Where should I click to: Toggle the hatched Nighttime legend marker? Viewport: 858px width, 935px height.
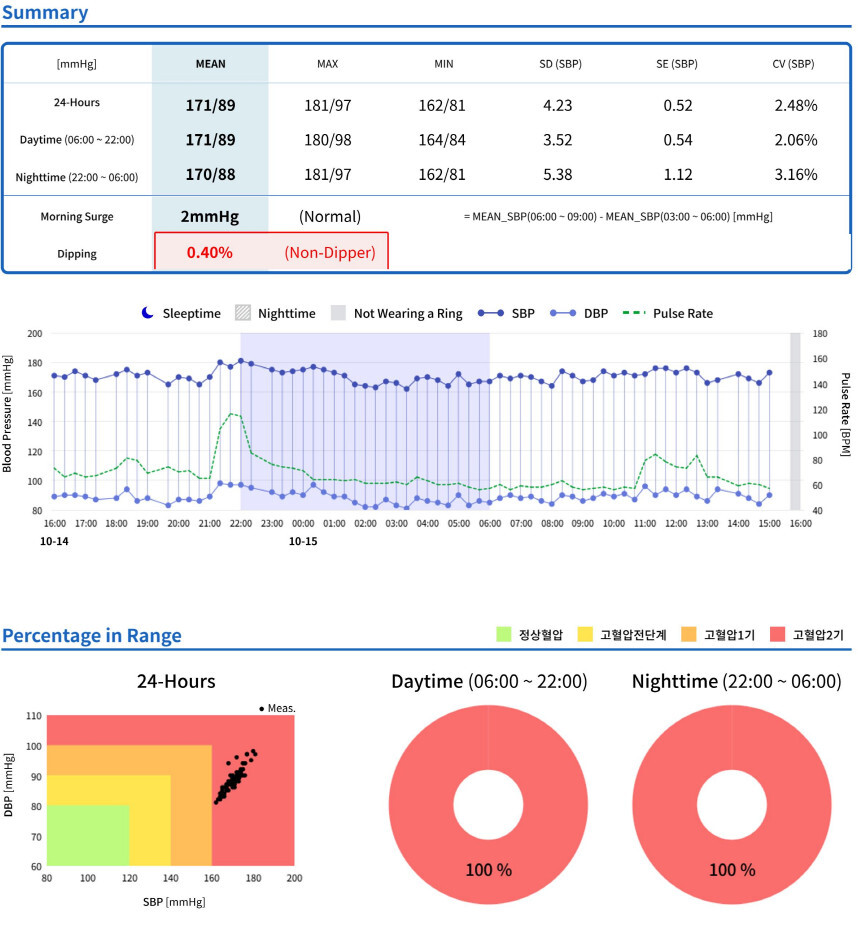pos(243,313)
